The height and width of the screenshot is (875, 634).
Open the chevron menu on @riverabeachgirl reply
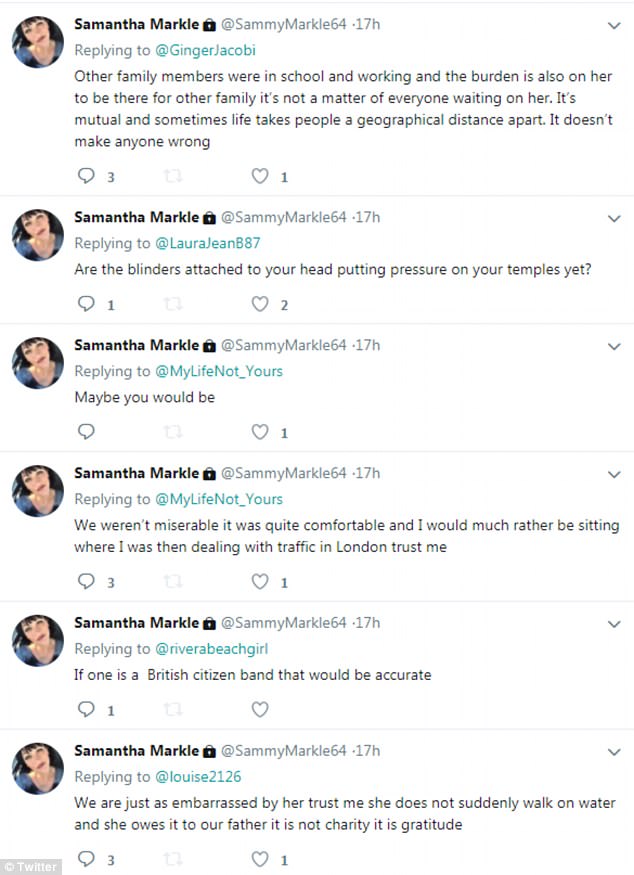pyautogui.click(x=614, y=624)
